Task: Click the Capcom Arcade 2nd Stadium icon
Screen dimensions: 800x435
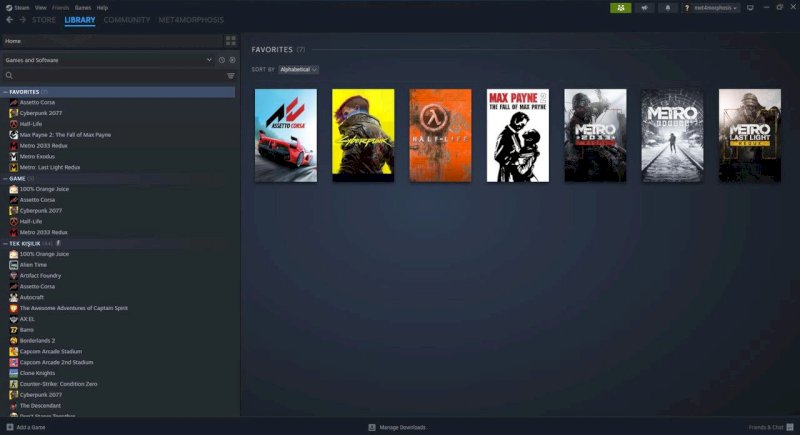Action: click(14, 363)
